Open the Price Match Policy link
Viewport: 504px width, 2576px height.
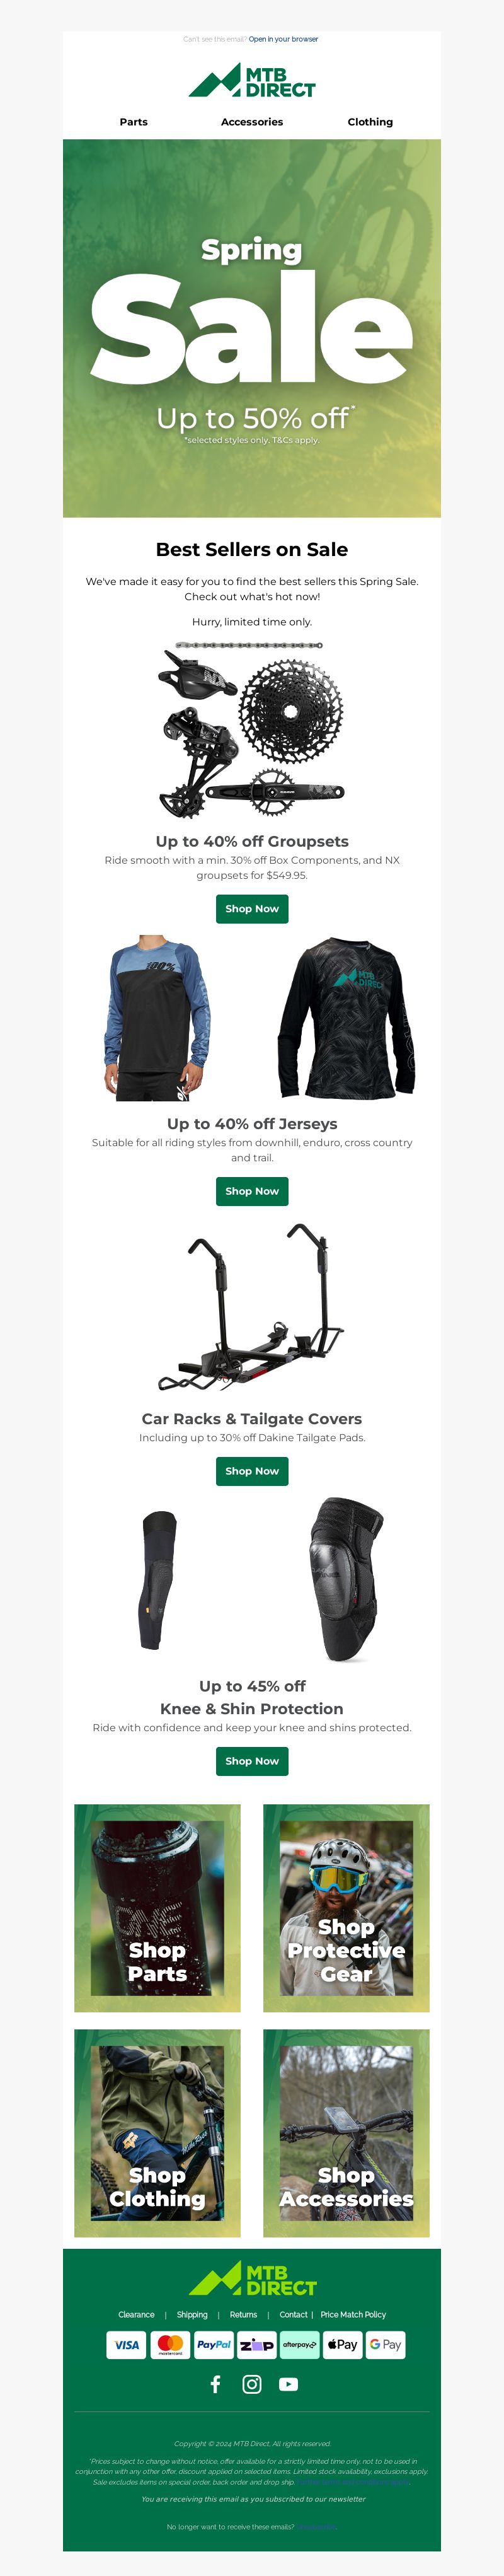(x=353, y=2315)
